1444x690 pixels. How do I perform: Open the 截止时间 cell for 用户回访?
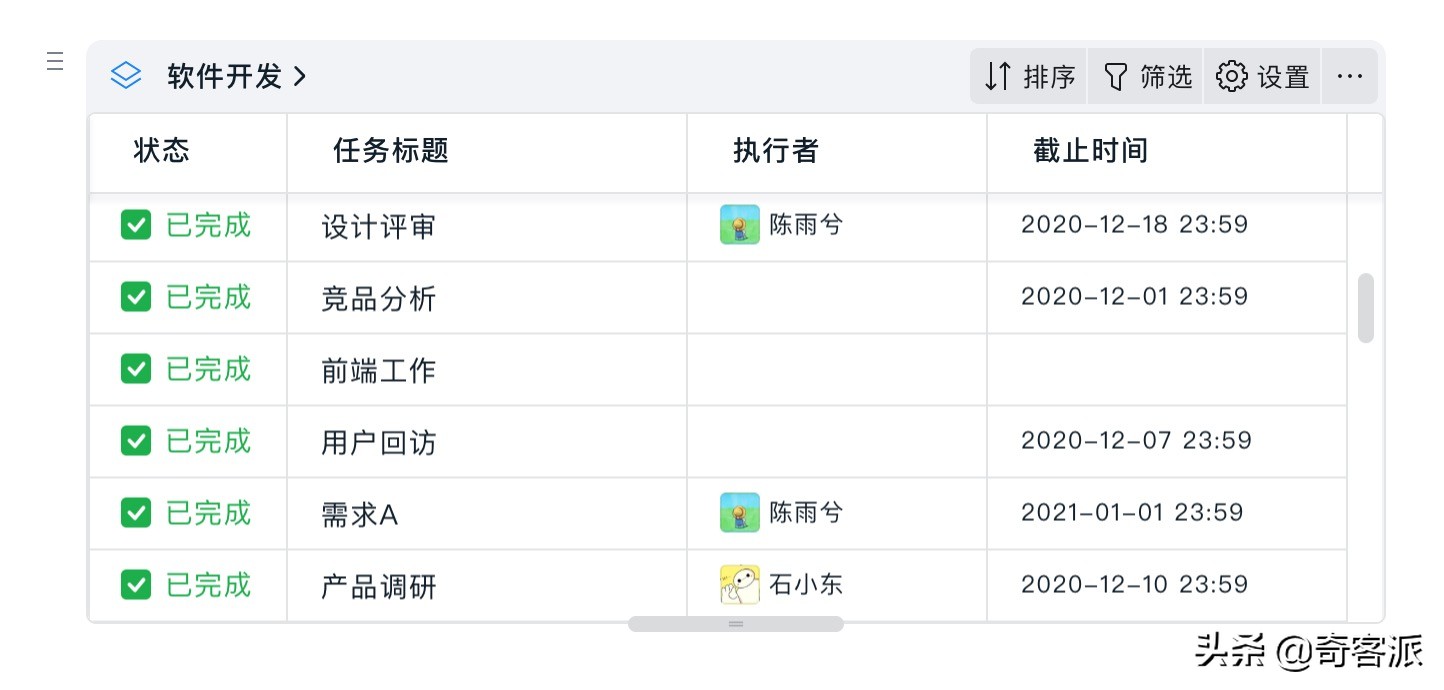tap(1167, 441)
